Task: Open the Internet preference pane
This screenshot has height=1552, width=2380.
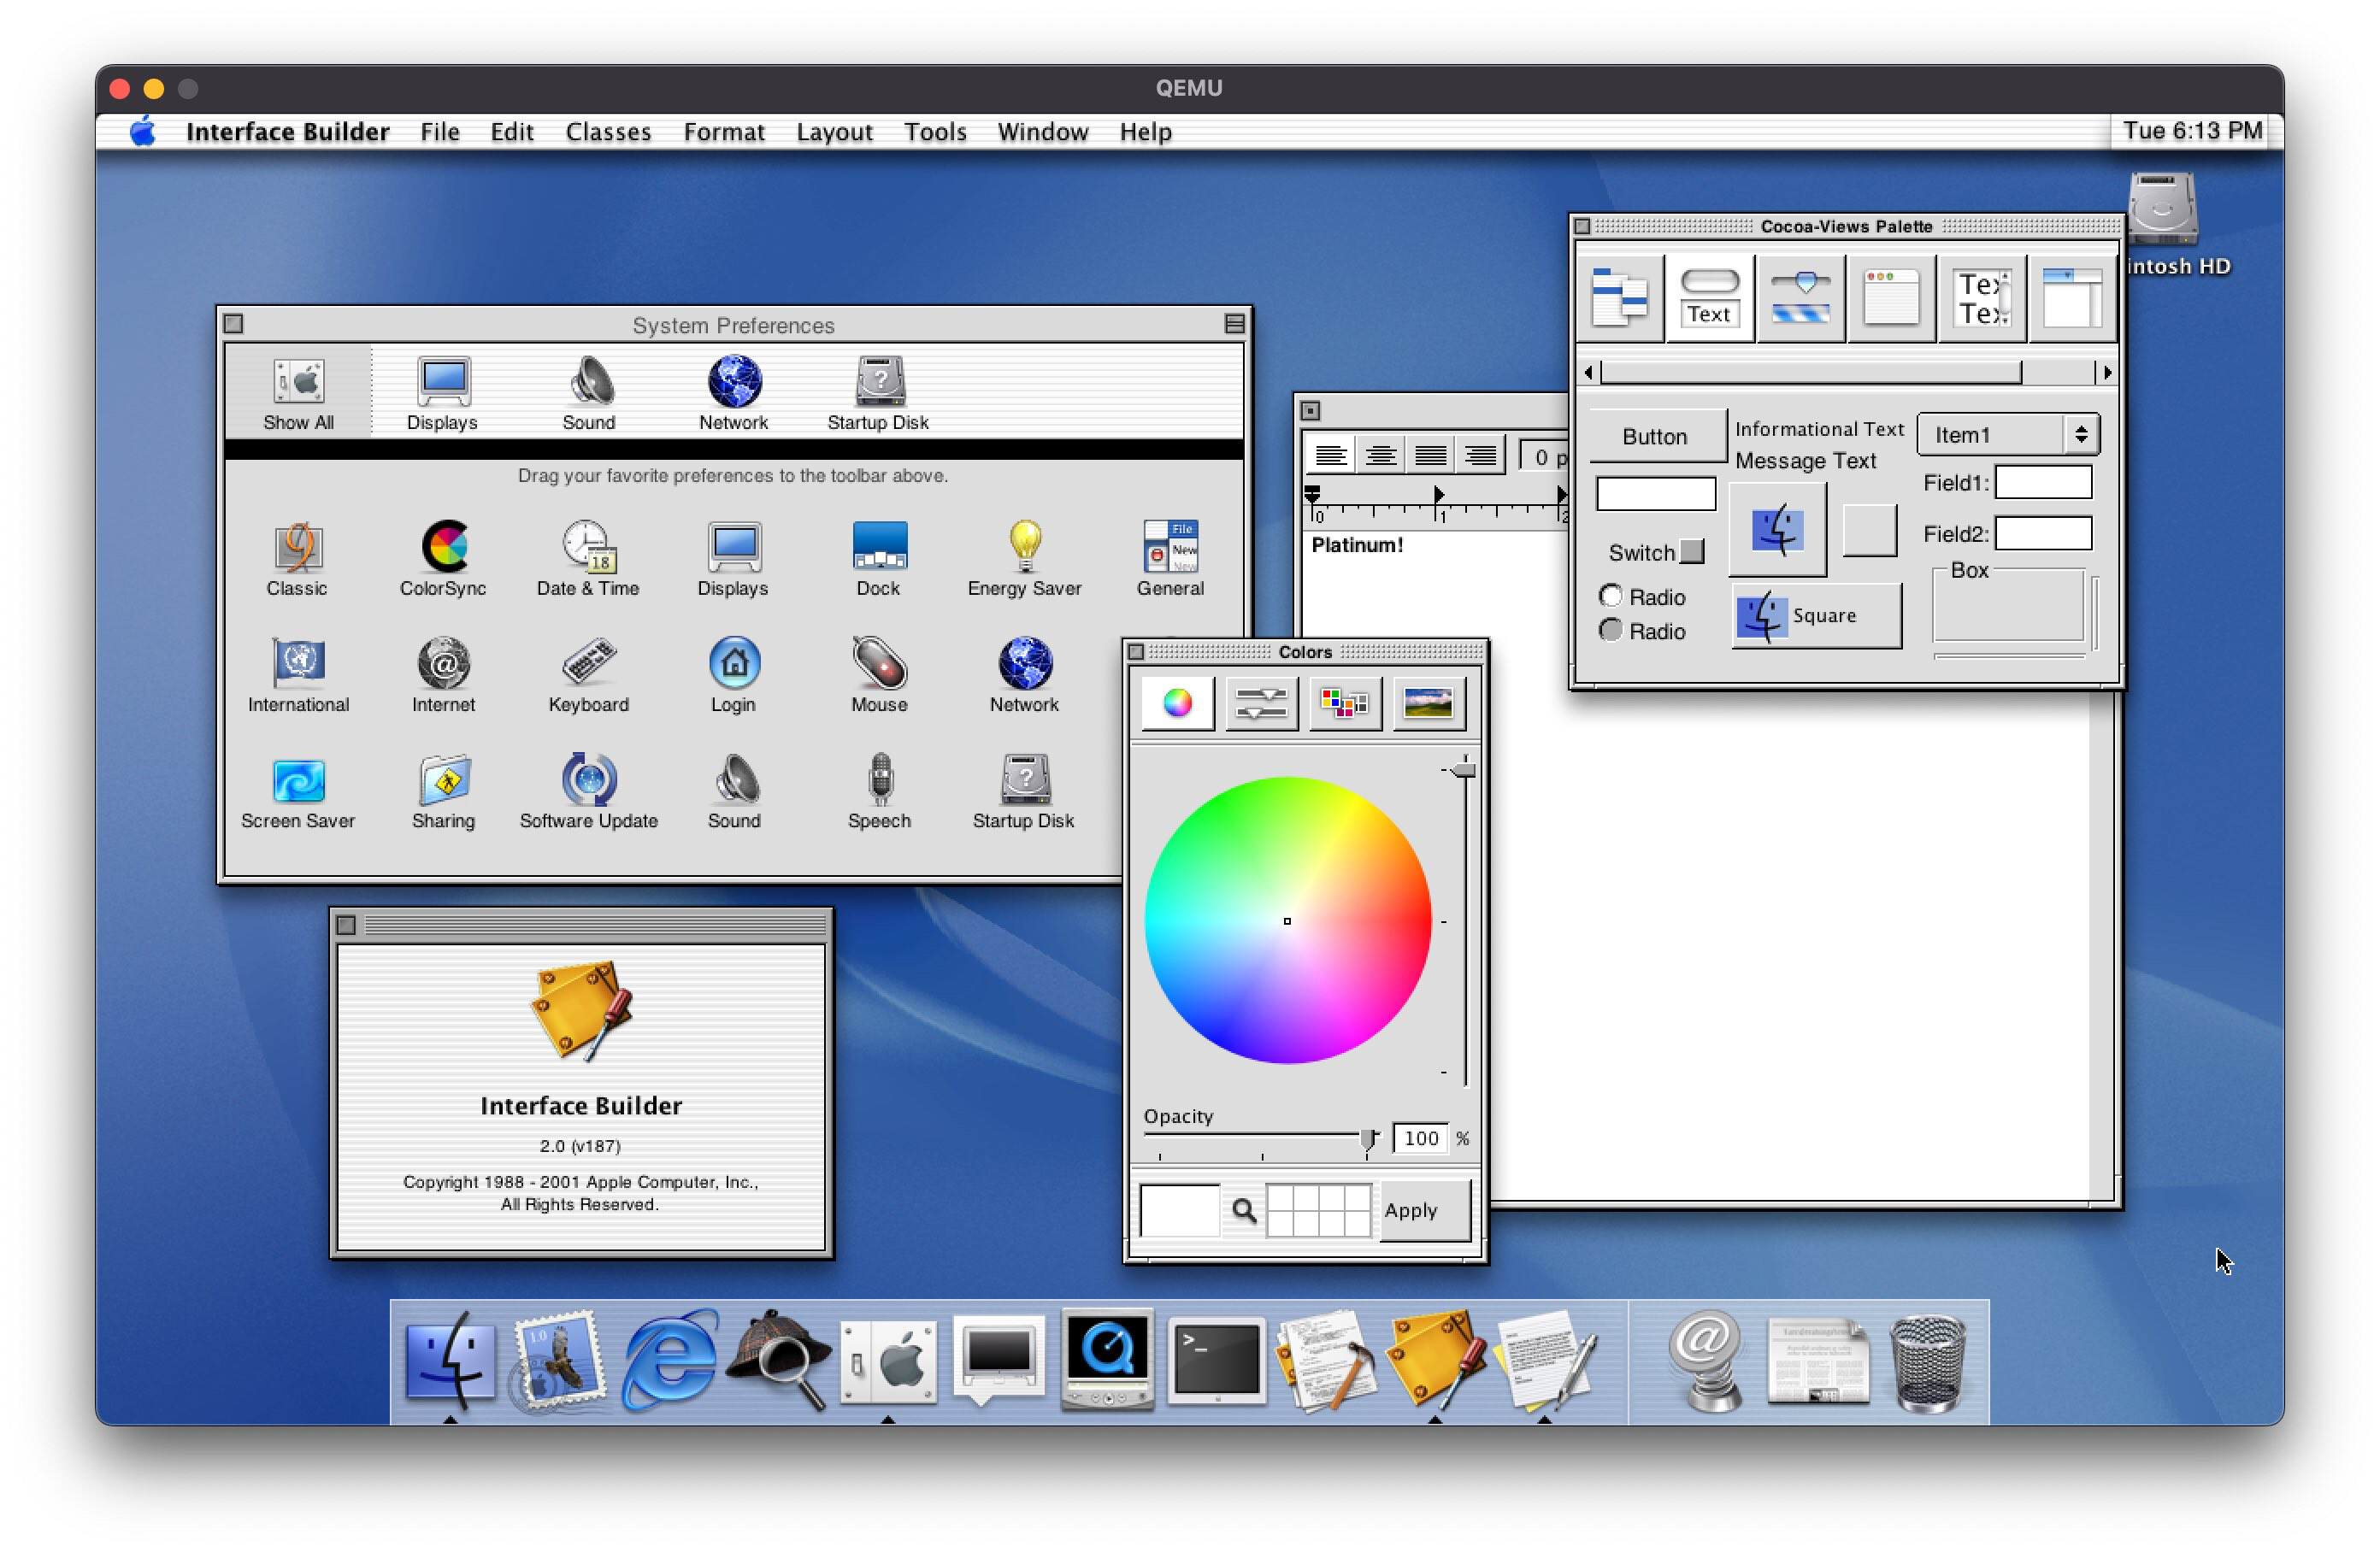Action: pyautogui.click(x=443, y=675)
